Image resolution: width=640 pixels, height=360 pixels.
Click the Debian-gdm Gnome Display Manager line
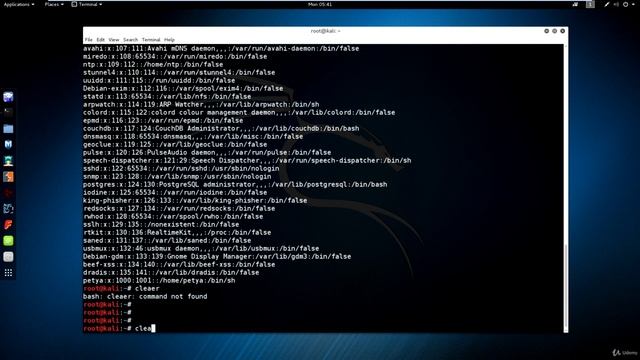point(217,256)
